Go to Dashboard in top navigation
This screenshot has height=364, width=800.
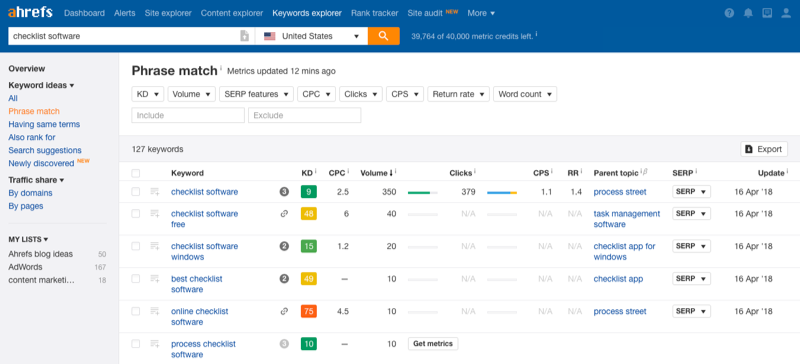pos(84,13)
